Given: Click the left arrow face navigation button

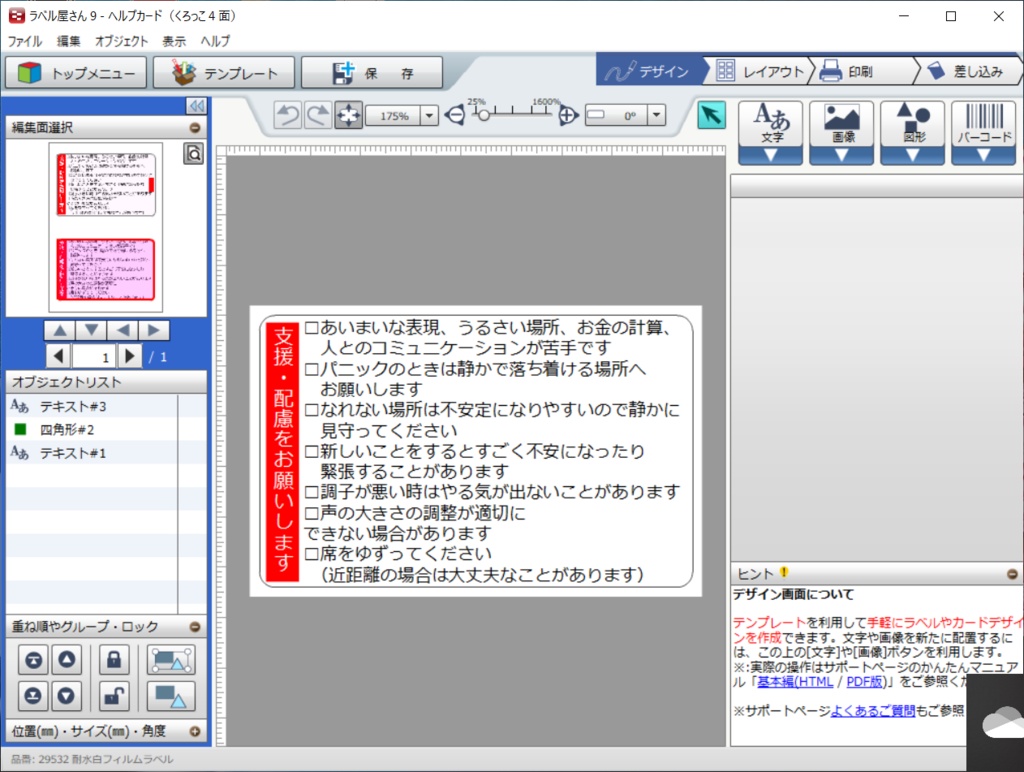Looking at the screenshot, I should 123,330.
